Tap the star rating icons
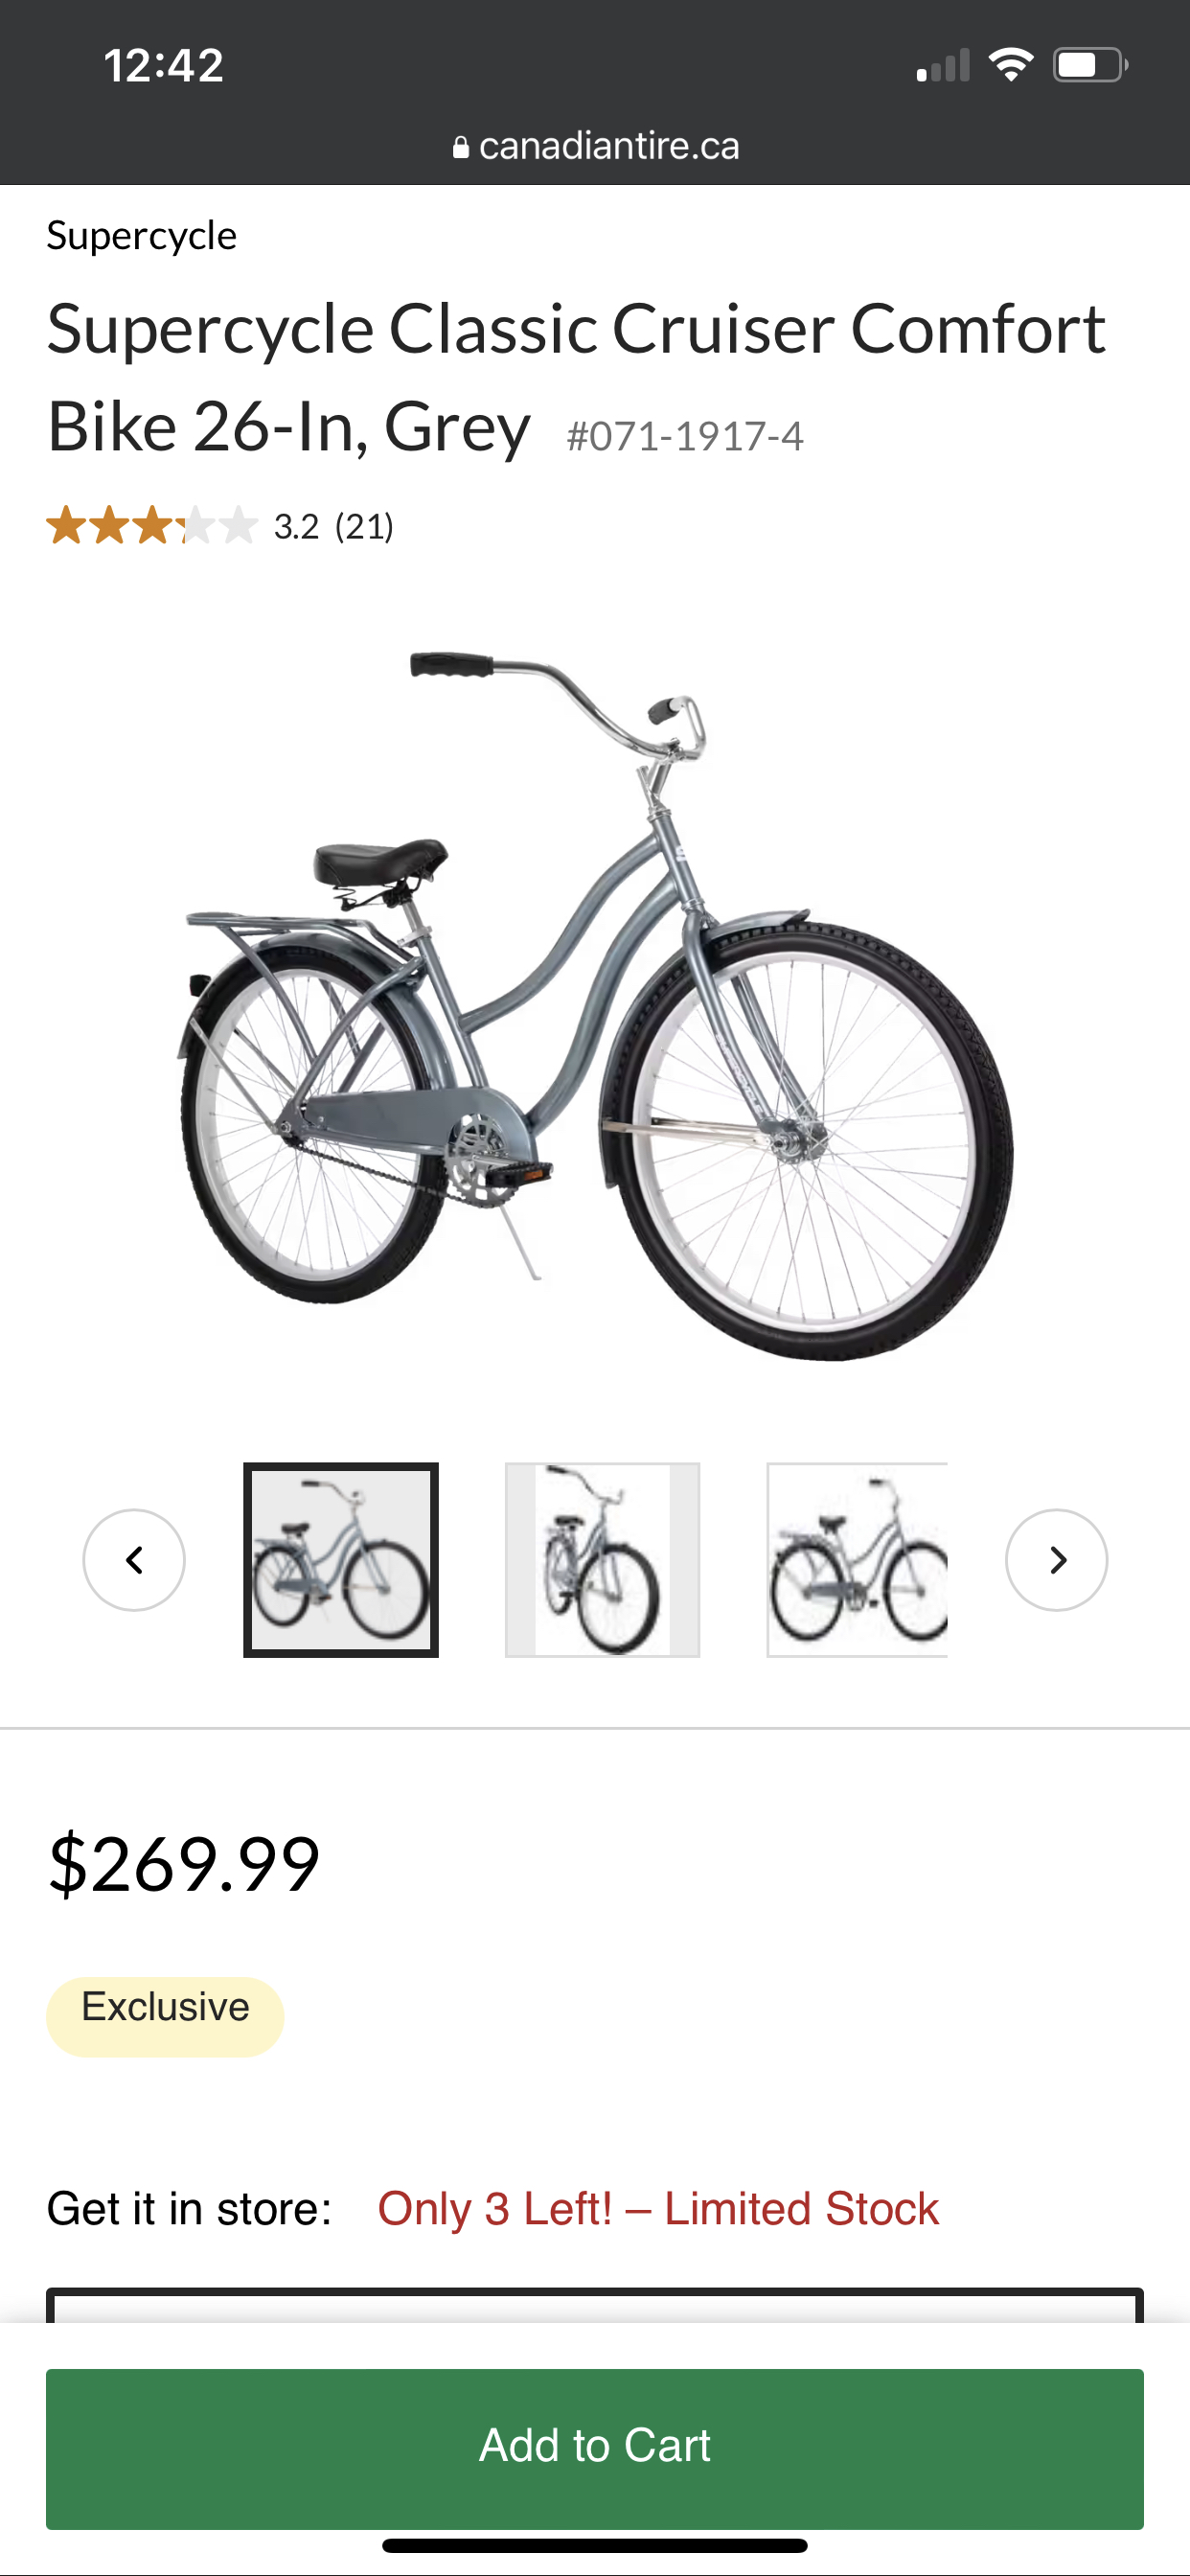This screenshot has height=2576, width=1190. pos(152,525)
